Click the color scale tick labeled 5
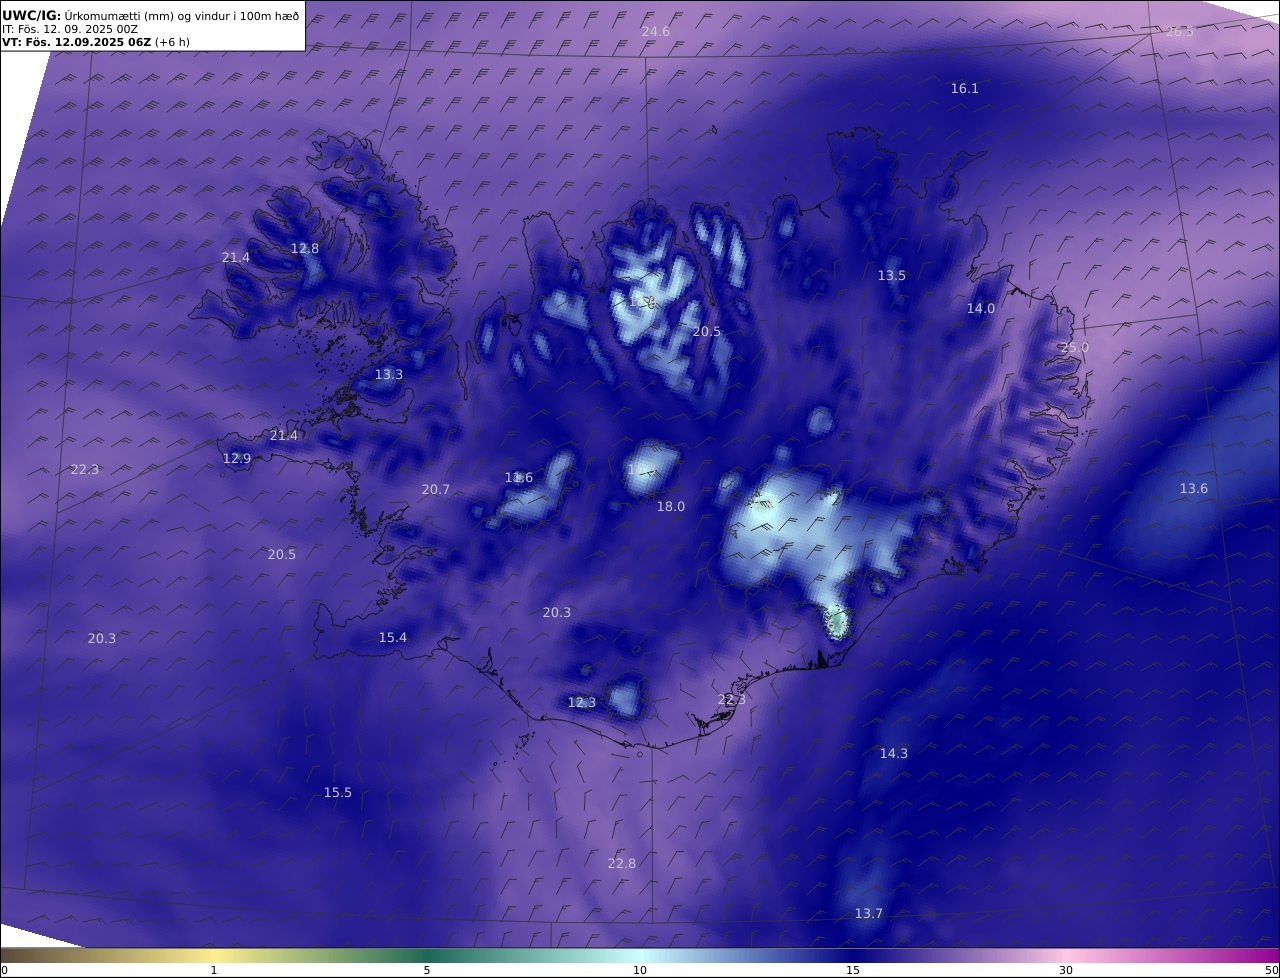Viewport: 1280px width, 978px height. click(427, 970)
